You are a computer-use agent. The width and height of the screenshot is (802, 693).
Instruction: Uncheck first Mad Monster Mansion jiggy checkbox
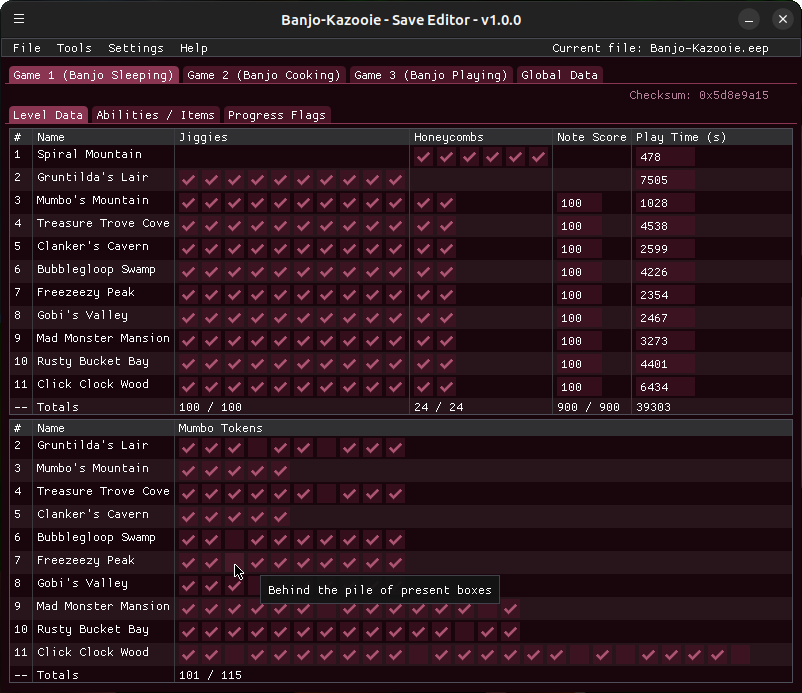pos(189,341)
